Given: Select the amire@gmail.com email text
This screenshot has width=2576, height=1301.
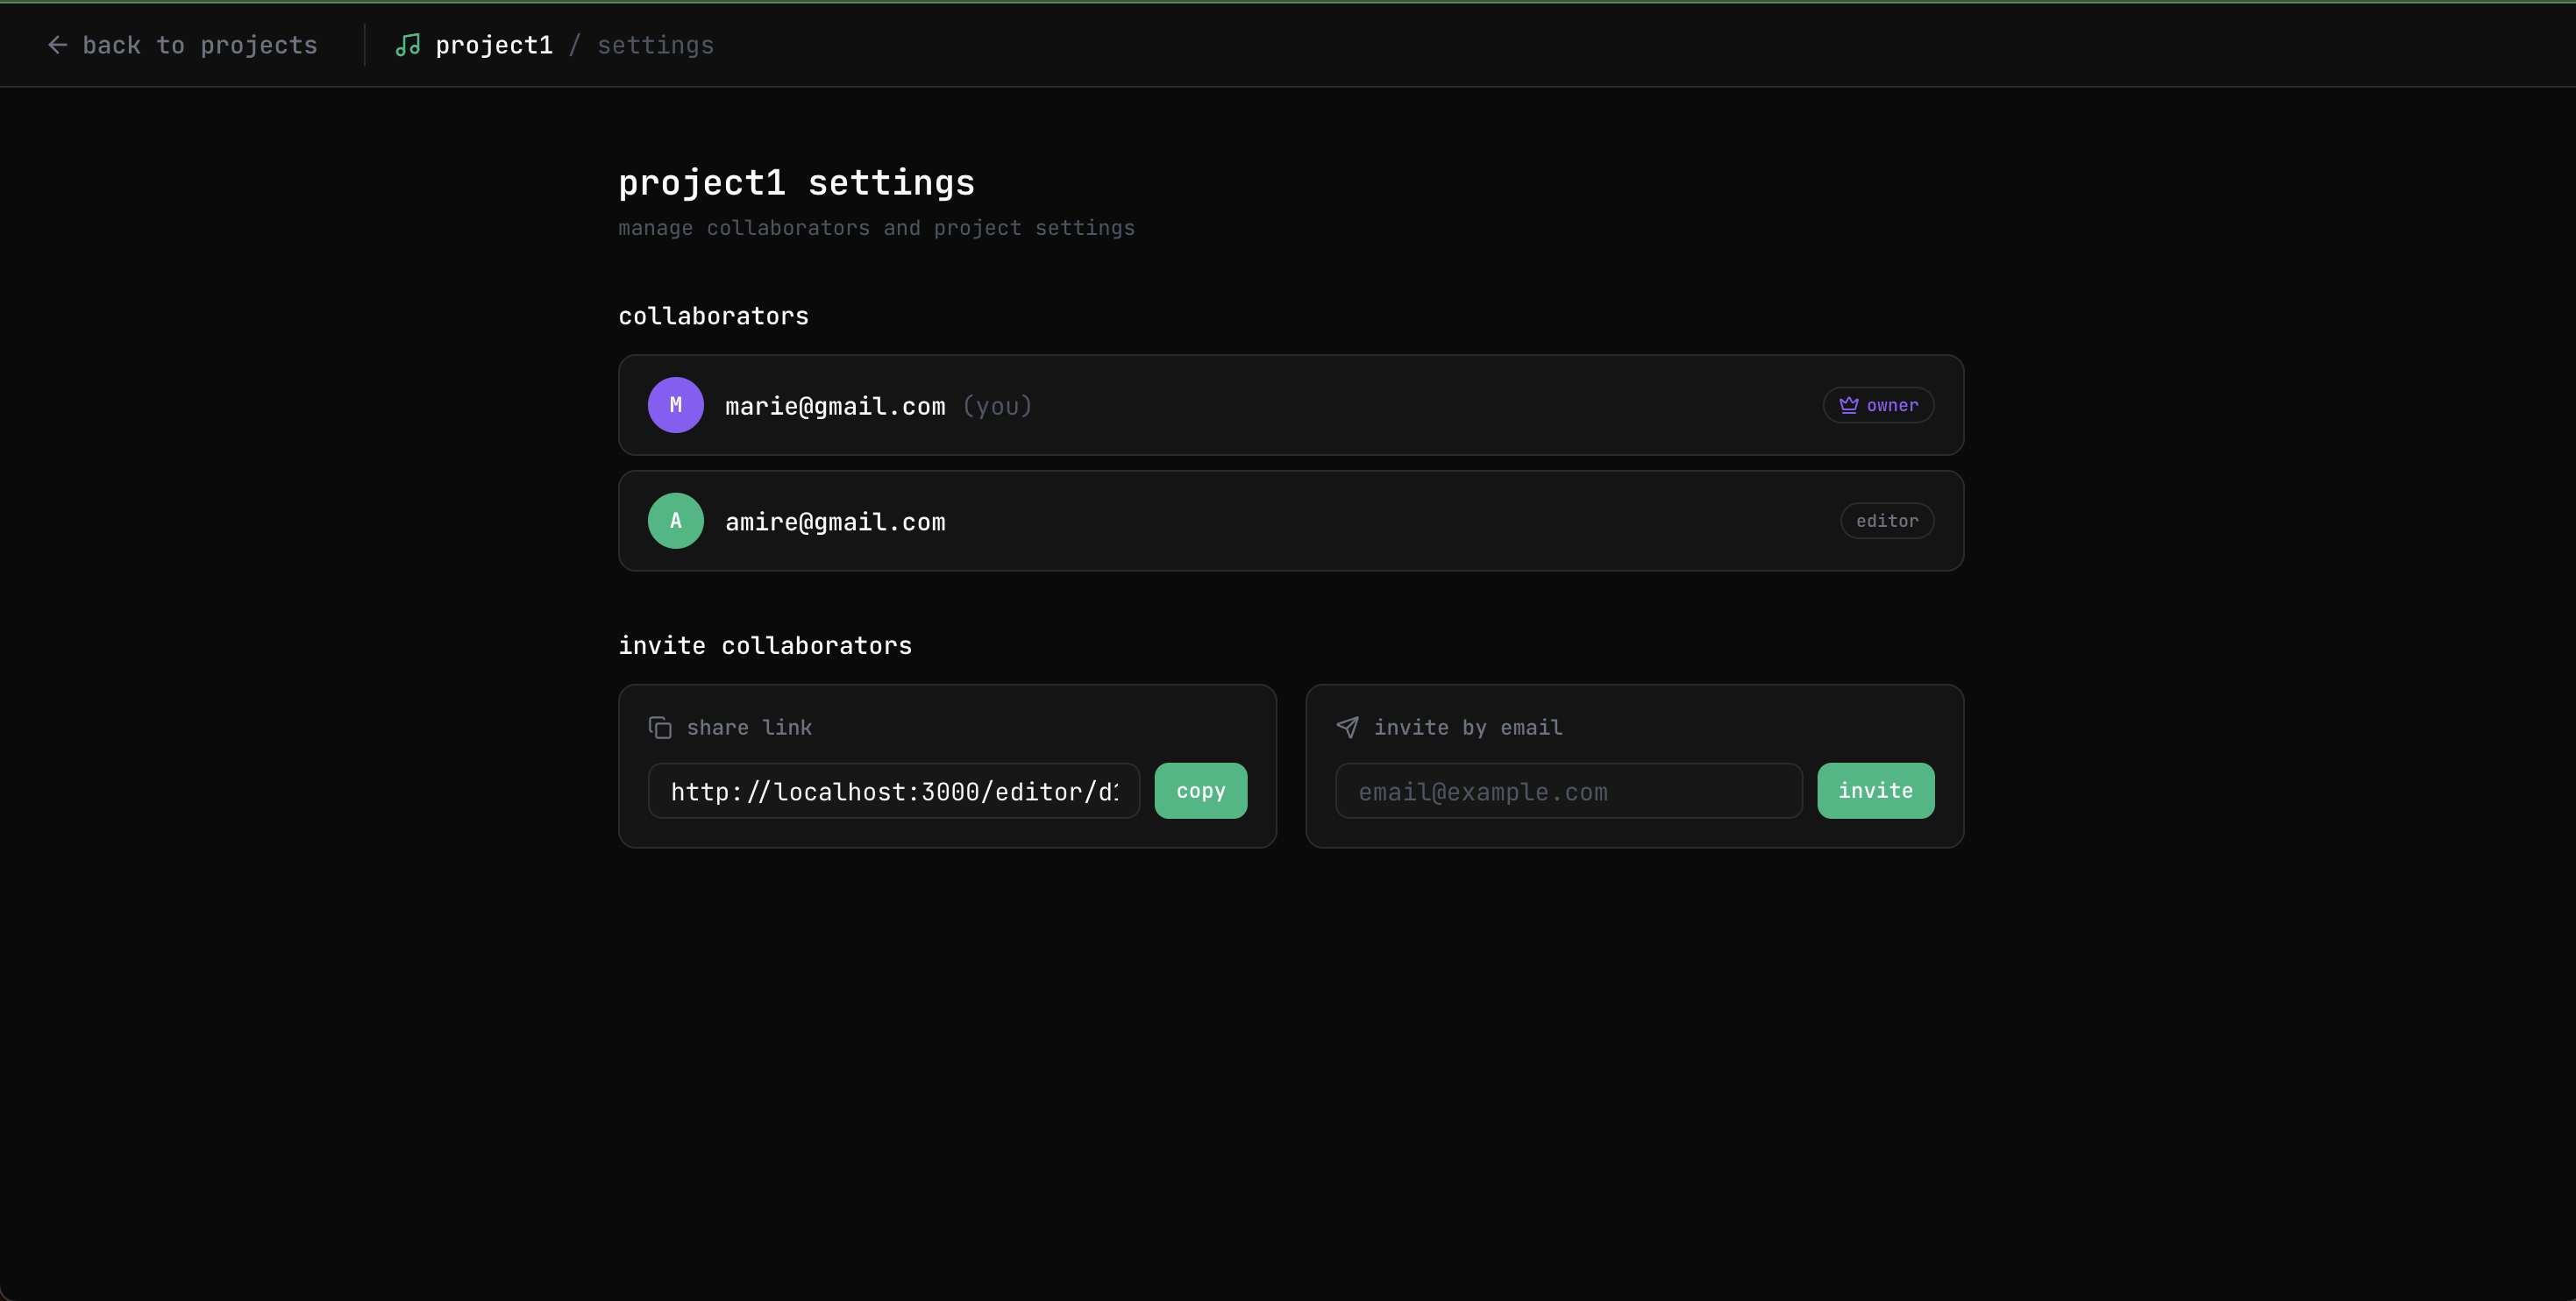Looking at the screenshot, I should (x=835, y=522).
